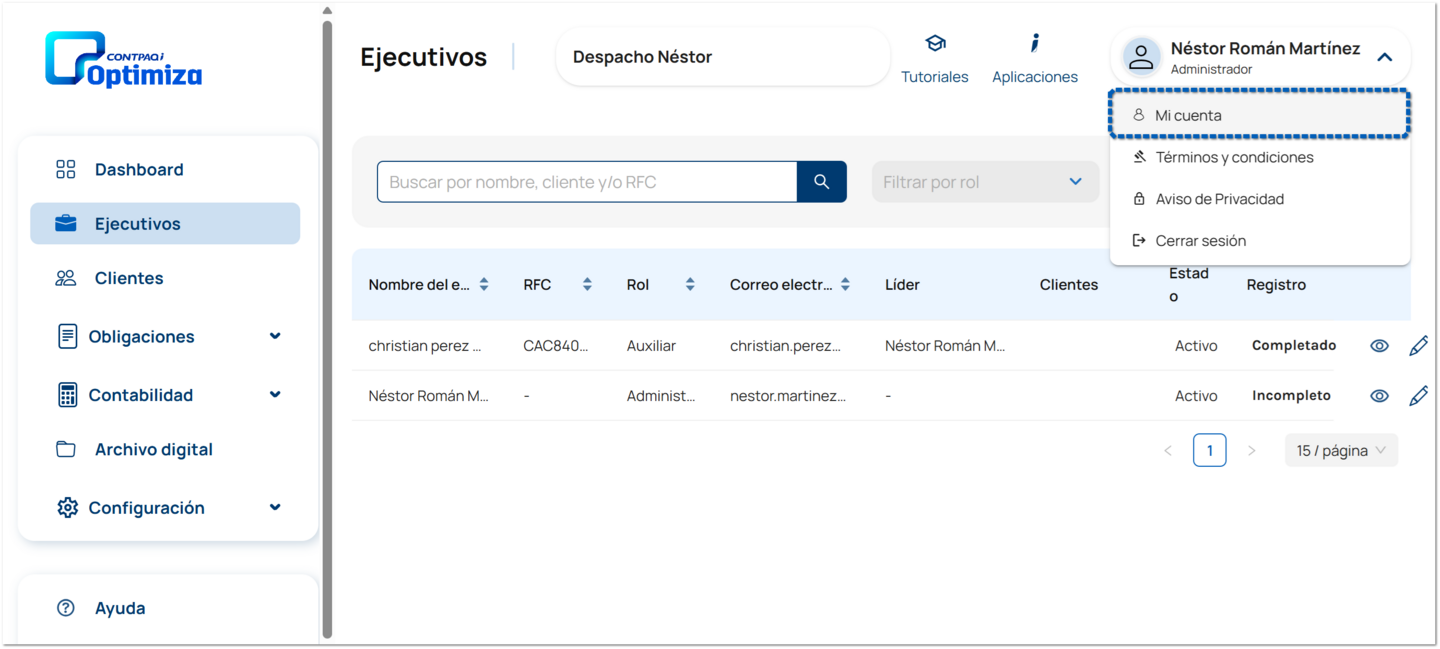1440x649 pixels.
Task: Click pencil edit icon for Néstor Román row
Action: pos(1418,396)
